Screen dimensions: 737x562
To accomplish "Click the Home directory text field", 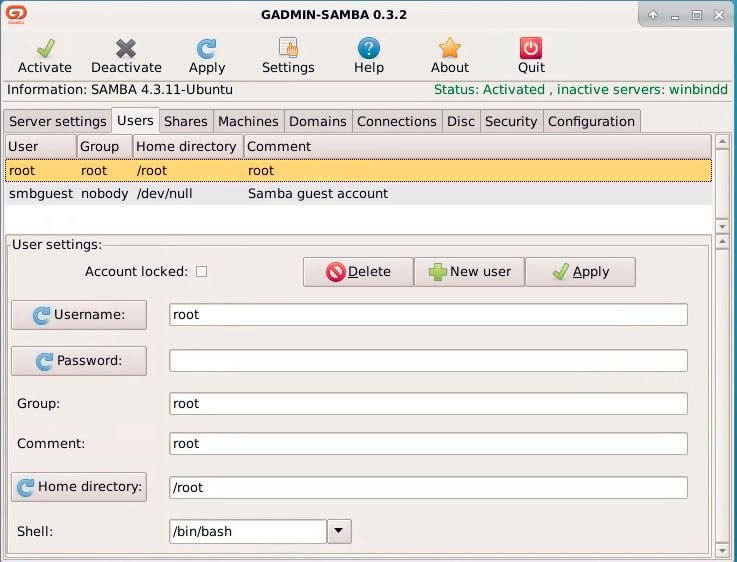I will click(428, 487).
